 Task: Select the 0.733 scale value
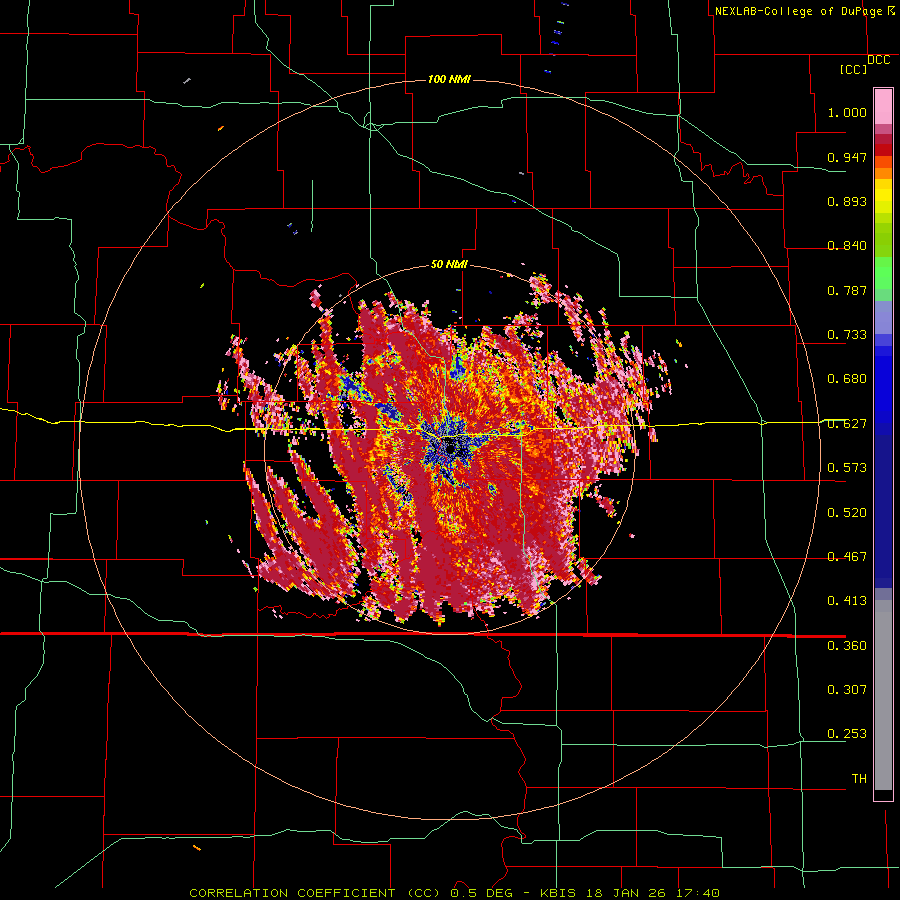[847, 335]
